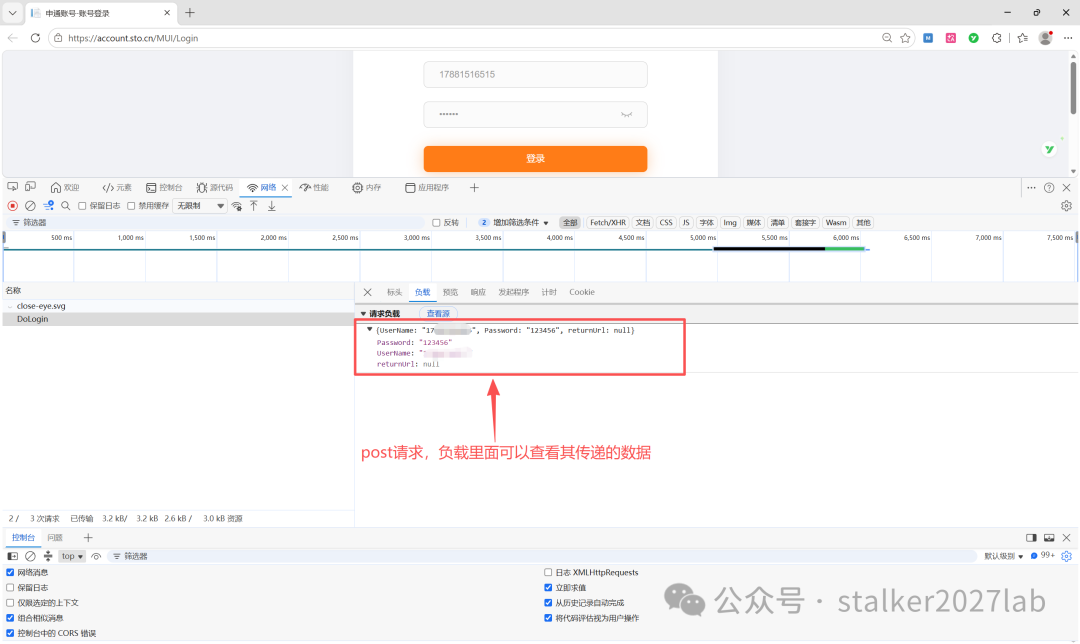Click the page vertical scrollbar
This screenshot has width=1080, height=644.
pos(1073,88)
